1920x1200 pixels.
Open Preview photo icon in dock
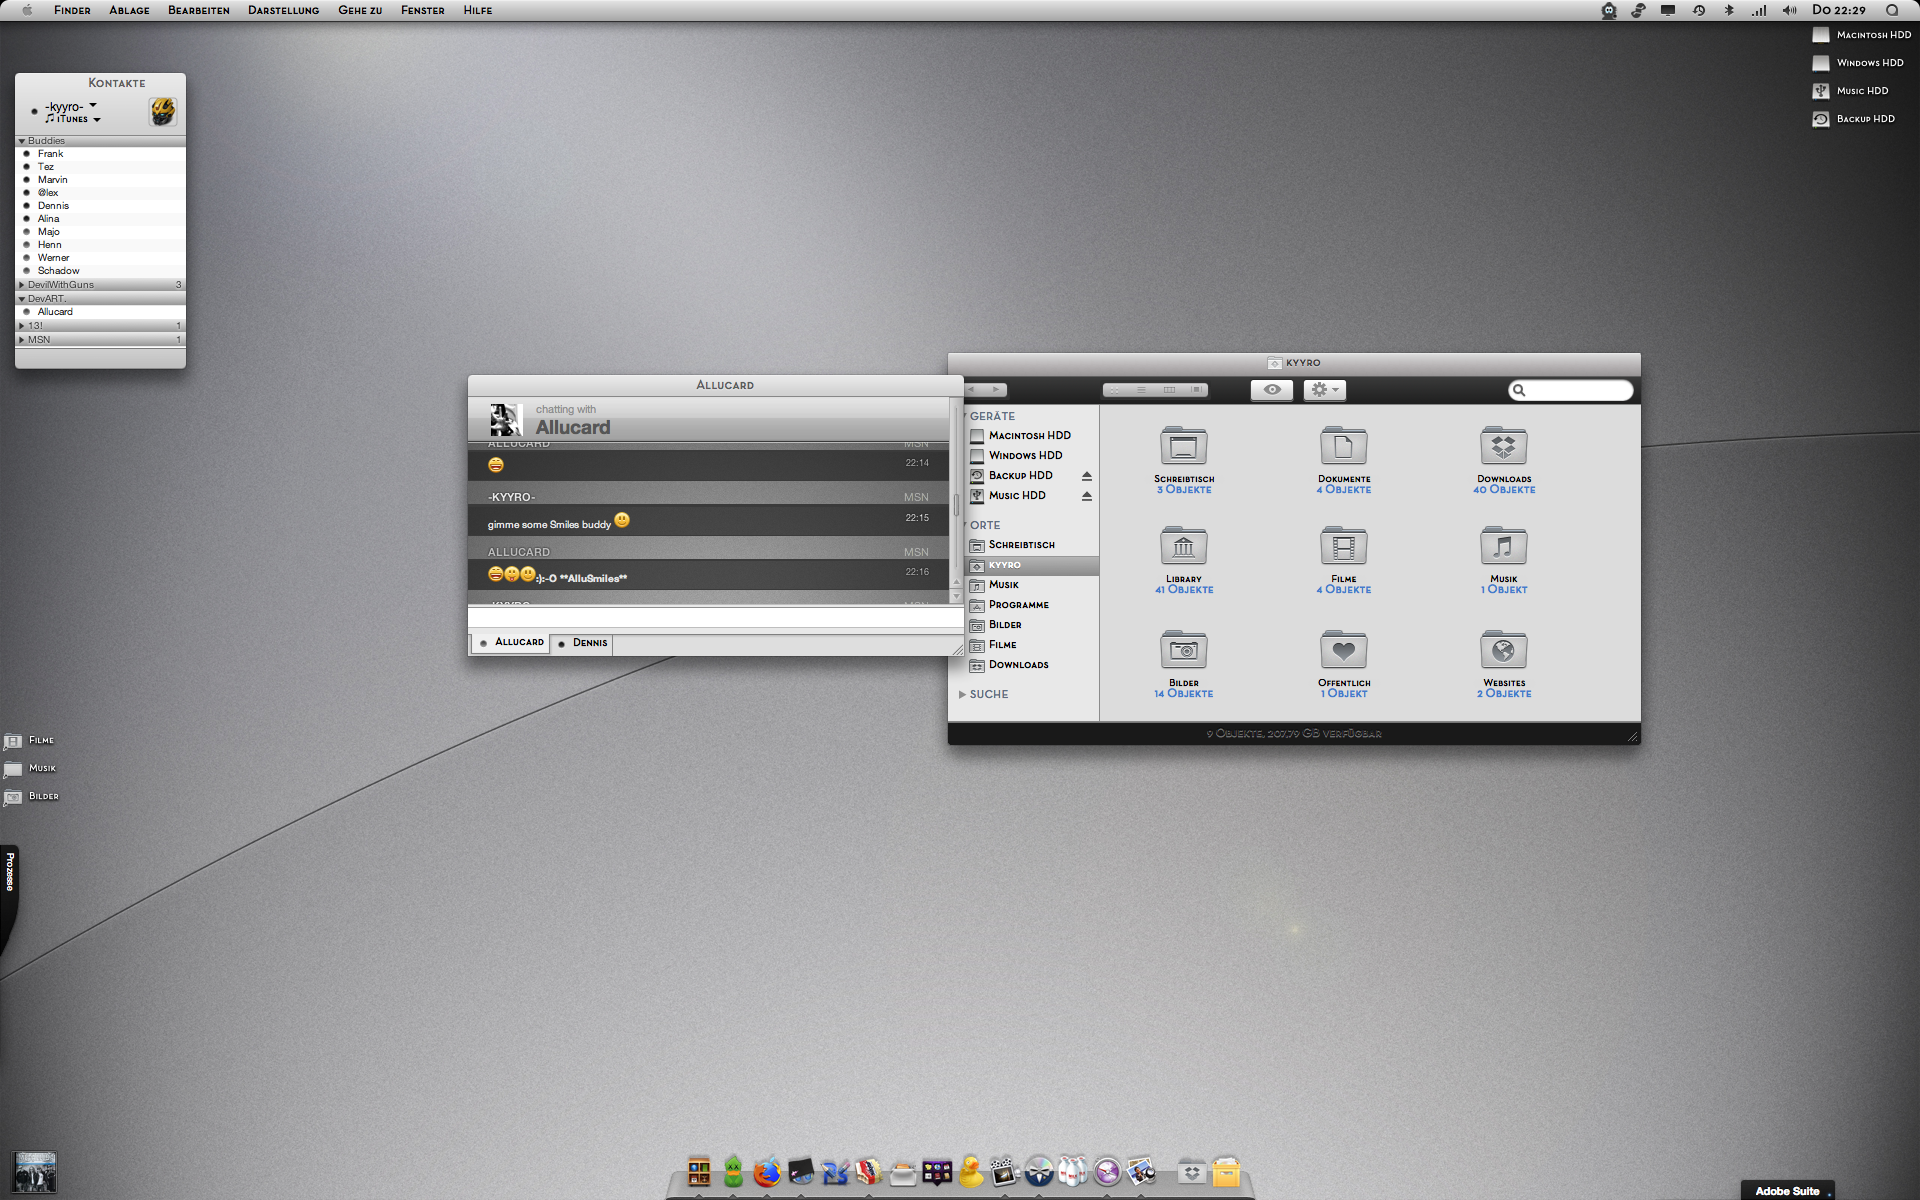tap(1141, 1171)
